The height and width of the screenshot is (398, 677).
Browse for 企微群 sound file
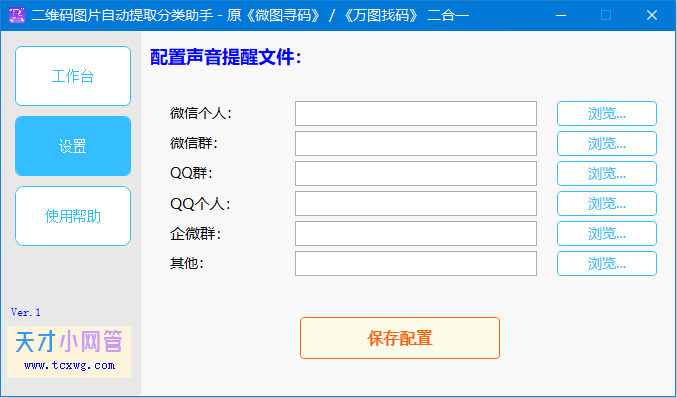click(x=607, y=234)
